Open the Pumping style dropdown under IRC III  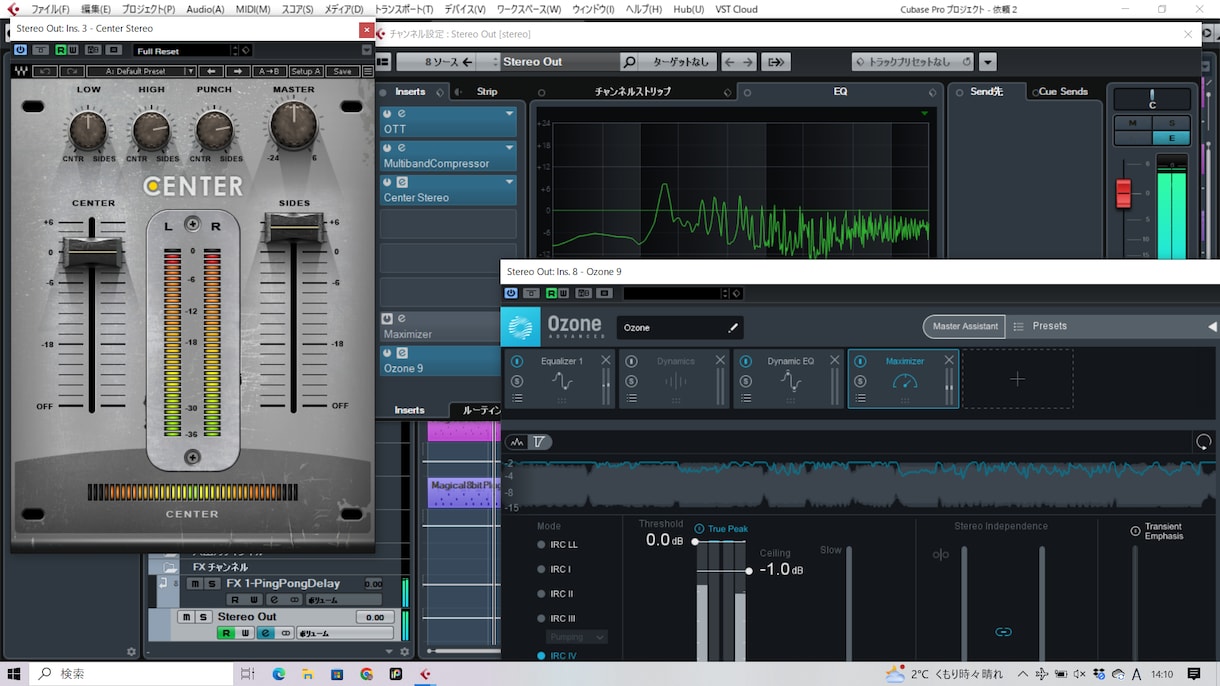(577, 637)
